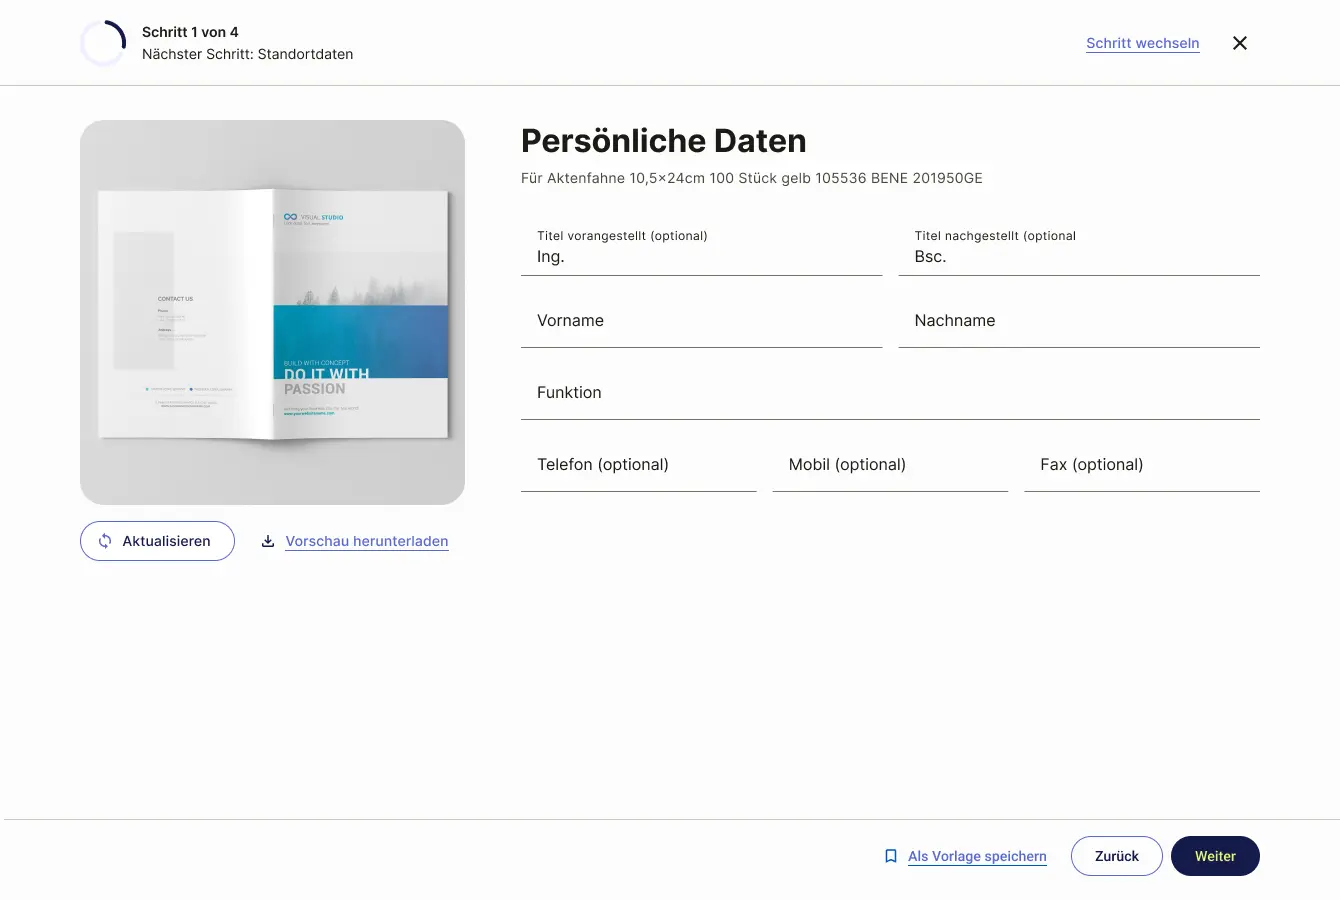Click the Weiter button to continue

[1215, 856]
